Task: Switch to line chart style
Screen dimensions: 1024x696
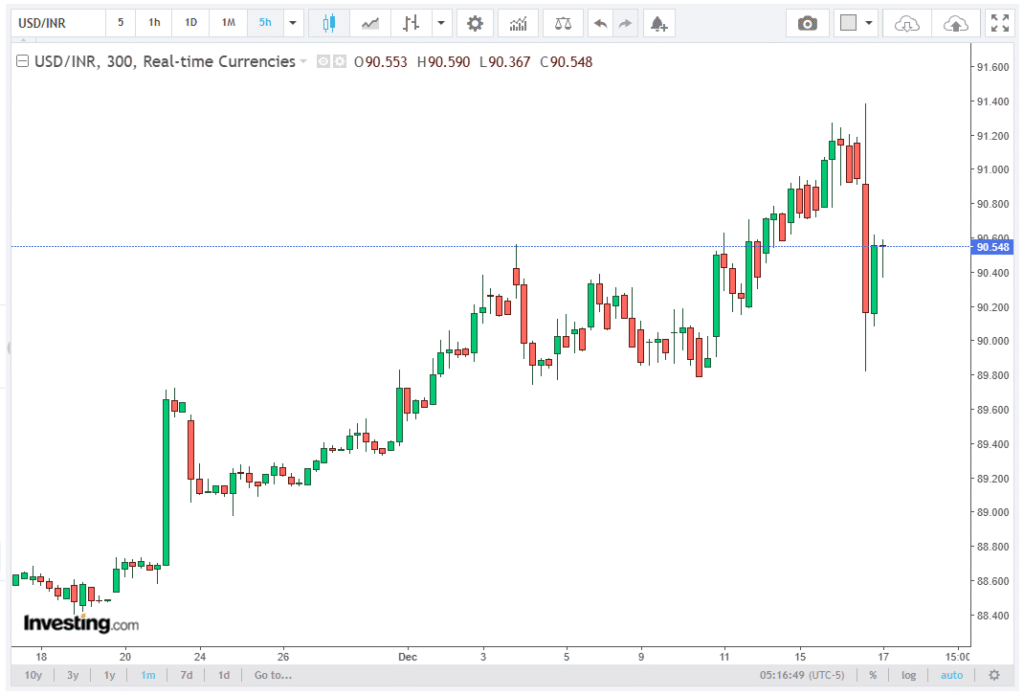Action: point(370,22)
